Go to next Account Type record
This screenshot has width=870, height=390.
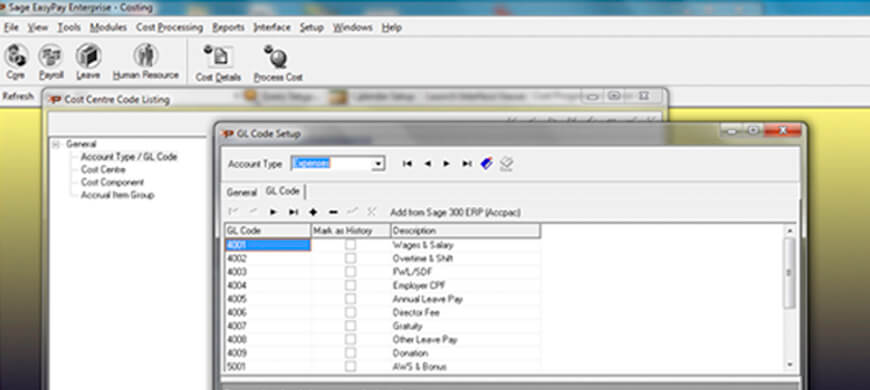(x=446, y=164)
